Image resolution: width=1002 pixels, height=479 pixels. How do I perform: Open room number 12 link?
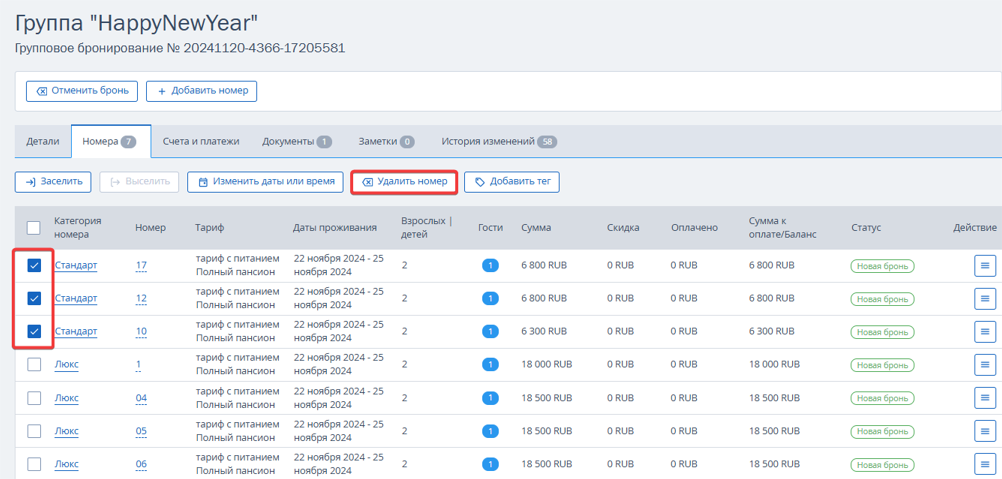coord(141,298)
